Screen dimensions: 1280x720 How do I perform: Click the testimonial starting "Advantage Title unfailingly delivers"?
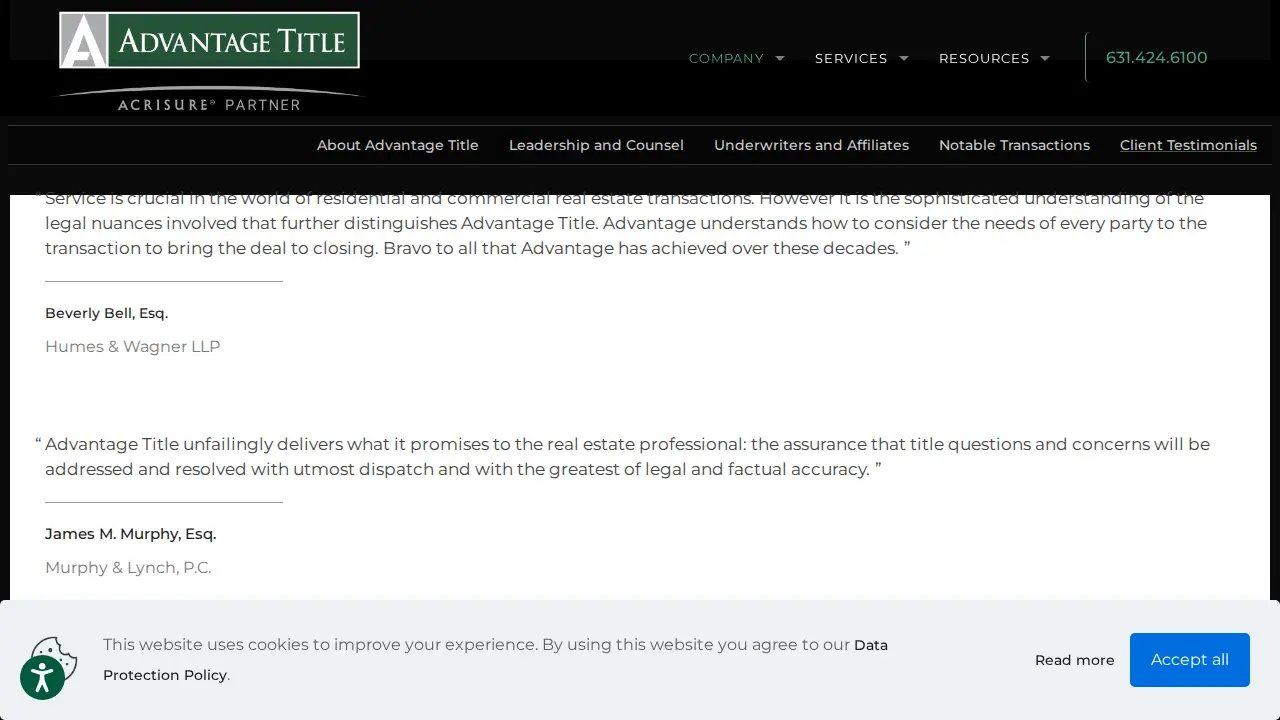[x=627, y=457]
